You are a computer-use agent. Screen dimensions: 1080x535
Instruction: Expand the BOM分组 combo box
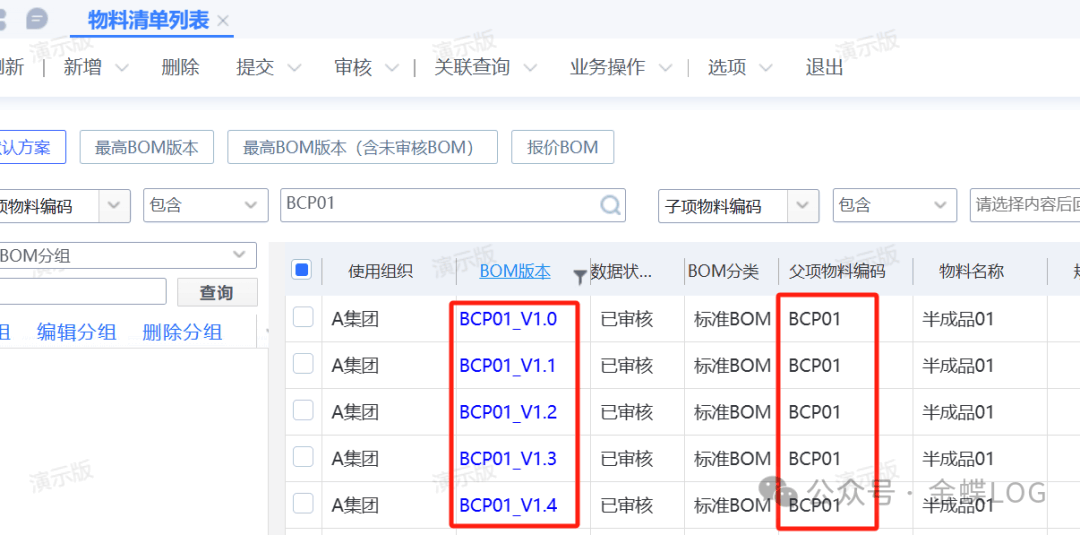coord(238,255)
